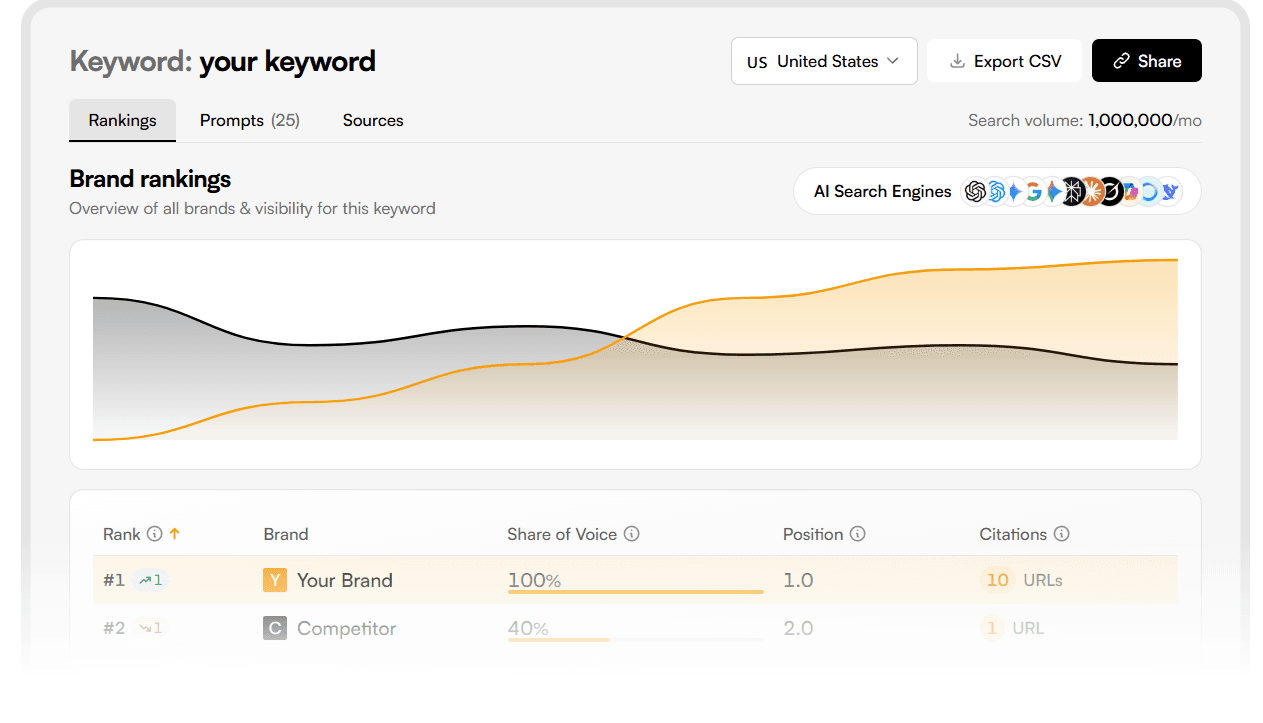Click the blue DeepSeek whale icon
This screenshot has height=723, width=1263.
1169,191
